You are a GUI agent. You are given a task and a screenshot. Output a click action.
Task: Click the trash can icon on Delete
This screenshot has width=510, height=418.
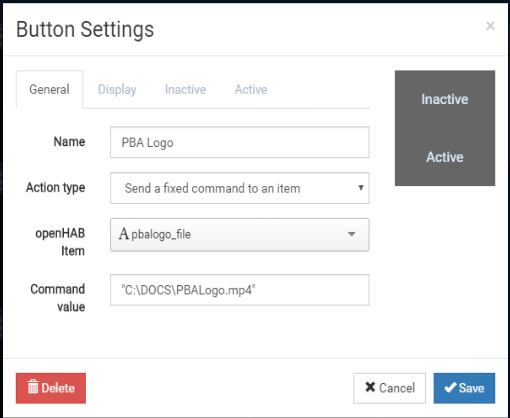click(x=33, y=387)
